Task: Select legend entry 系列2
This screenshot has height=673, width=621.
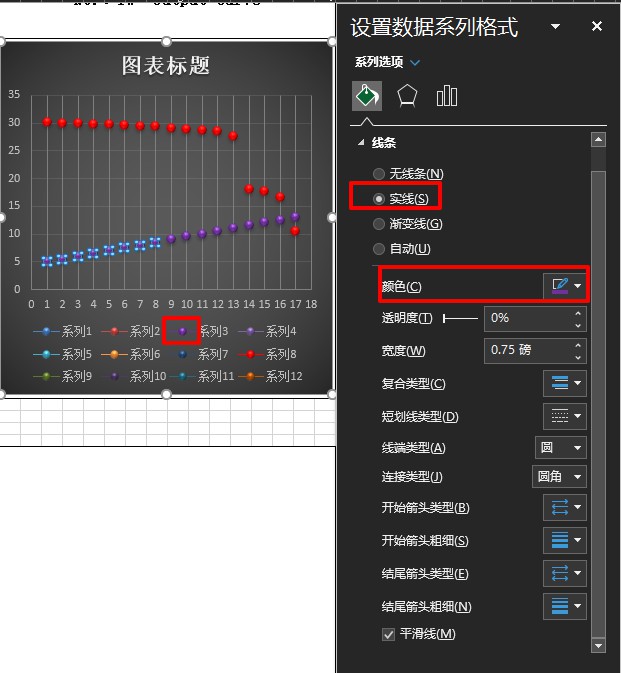Action: point(130,331)
